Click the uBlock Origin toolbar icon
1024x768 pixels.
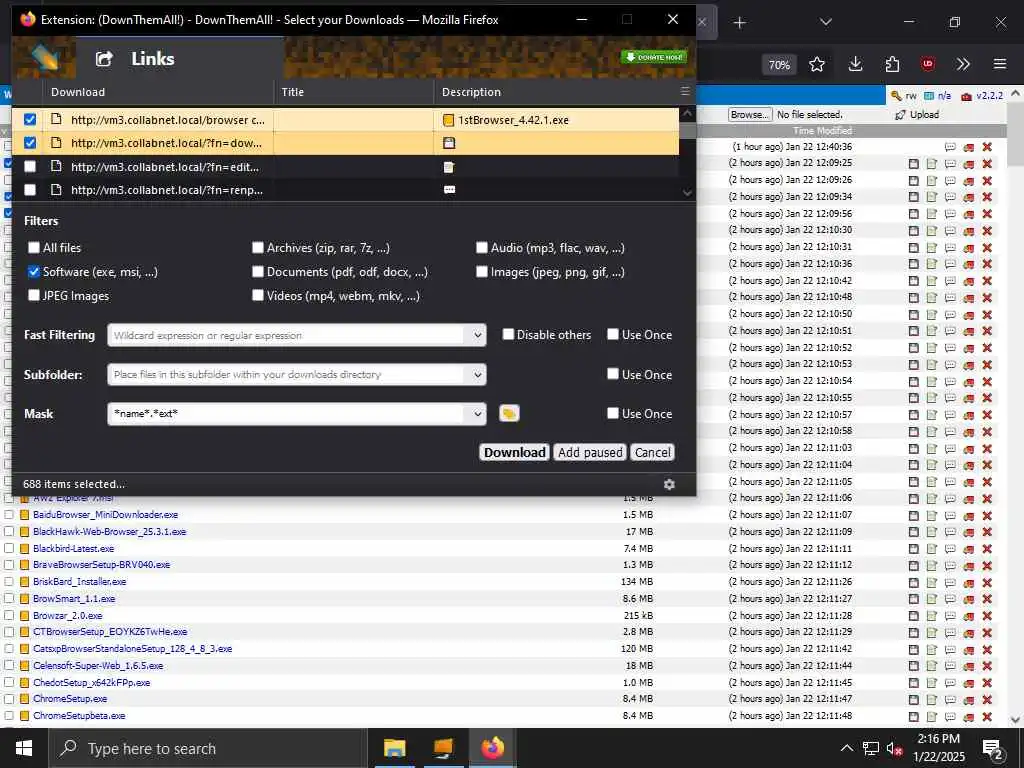(927, 64)
